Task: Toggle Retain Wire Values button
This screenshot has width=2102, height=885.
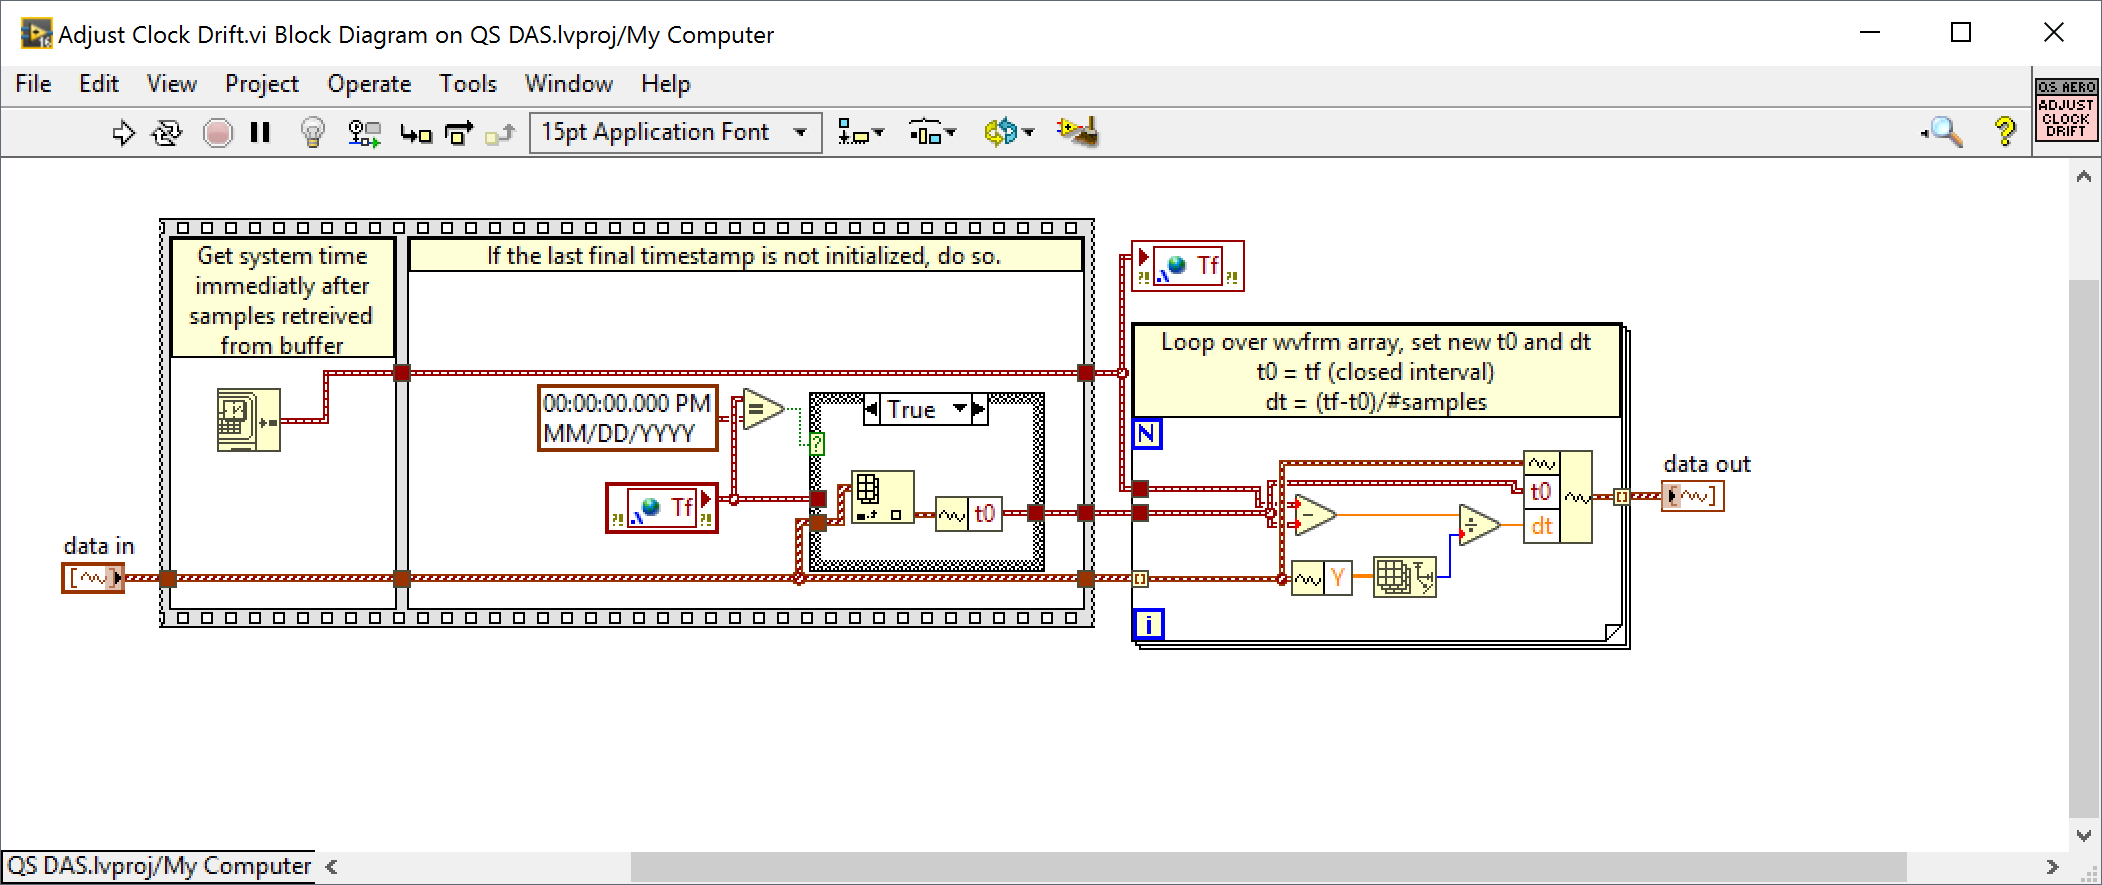Action: (364, 133)
